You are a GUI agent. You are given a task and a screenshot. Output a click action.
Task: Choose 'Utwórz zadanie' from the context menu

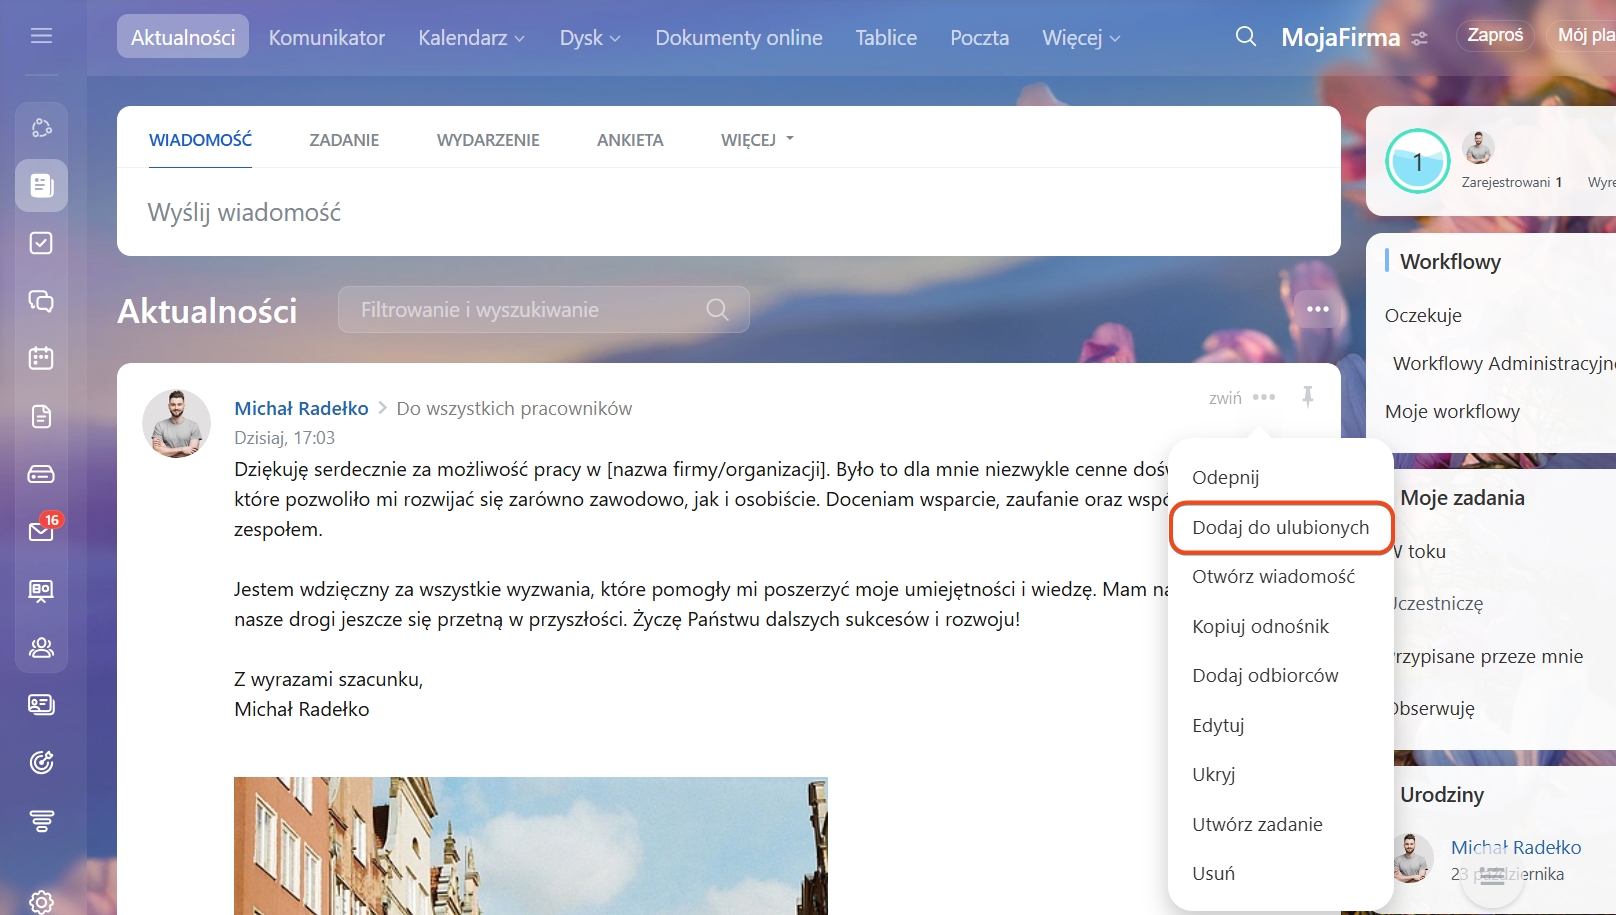1257,825
